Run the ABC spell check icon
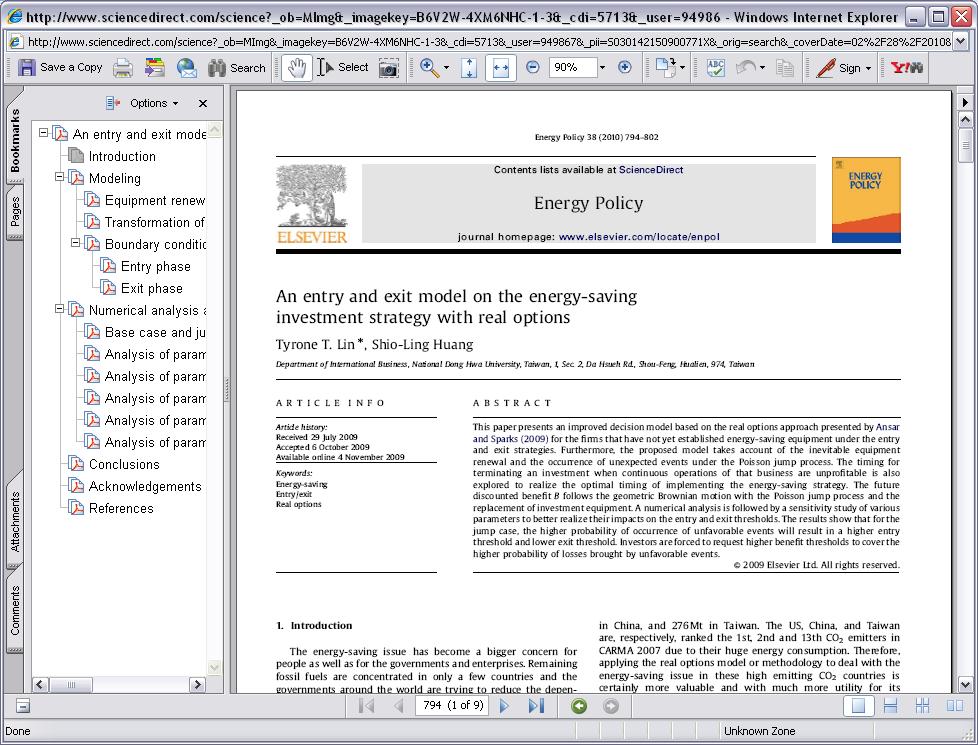Image resolution: width=978 pixels, height=745 pixels. [x=715, y=67]
